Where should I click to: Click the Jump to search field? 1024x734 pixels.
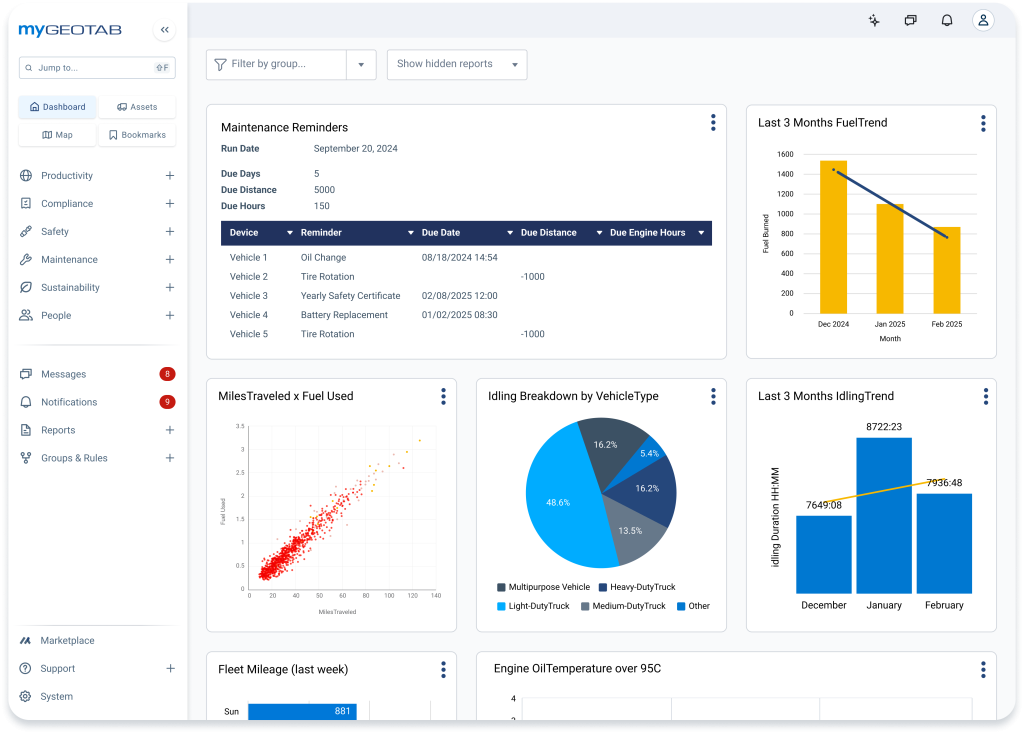[x=97, y=67]
